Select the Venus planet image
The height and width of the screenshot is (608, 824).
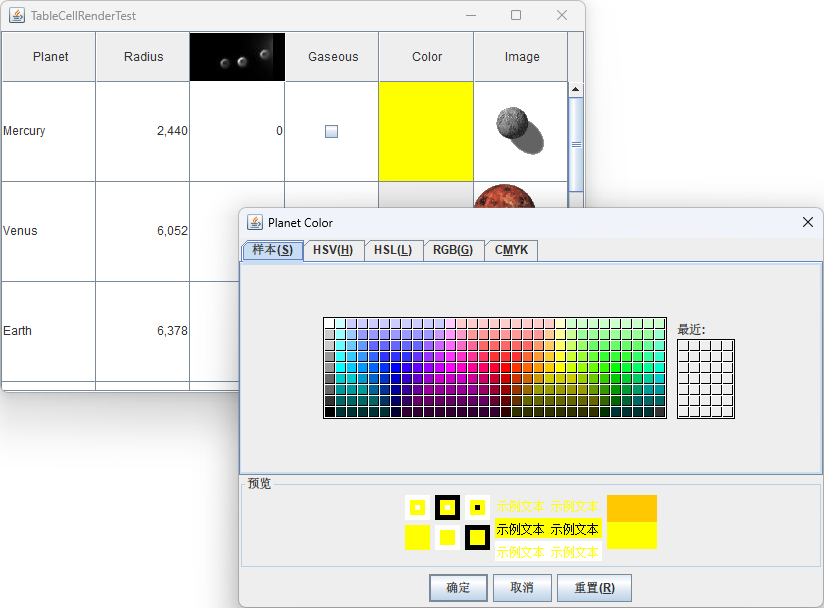click(x=504, y=197)
